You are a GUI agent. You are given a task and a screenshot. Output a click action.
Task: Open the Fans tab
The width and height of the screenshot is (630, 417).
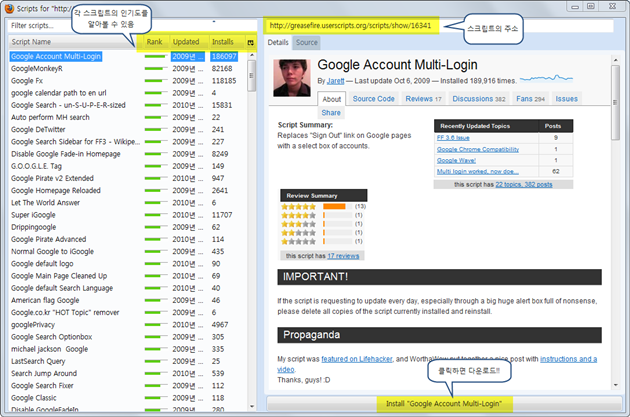530,99
